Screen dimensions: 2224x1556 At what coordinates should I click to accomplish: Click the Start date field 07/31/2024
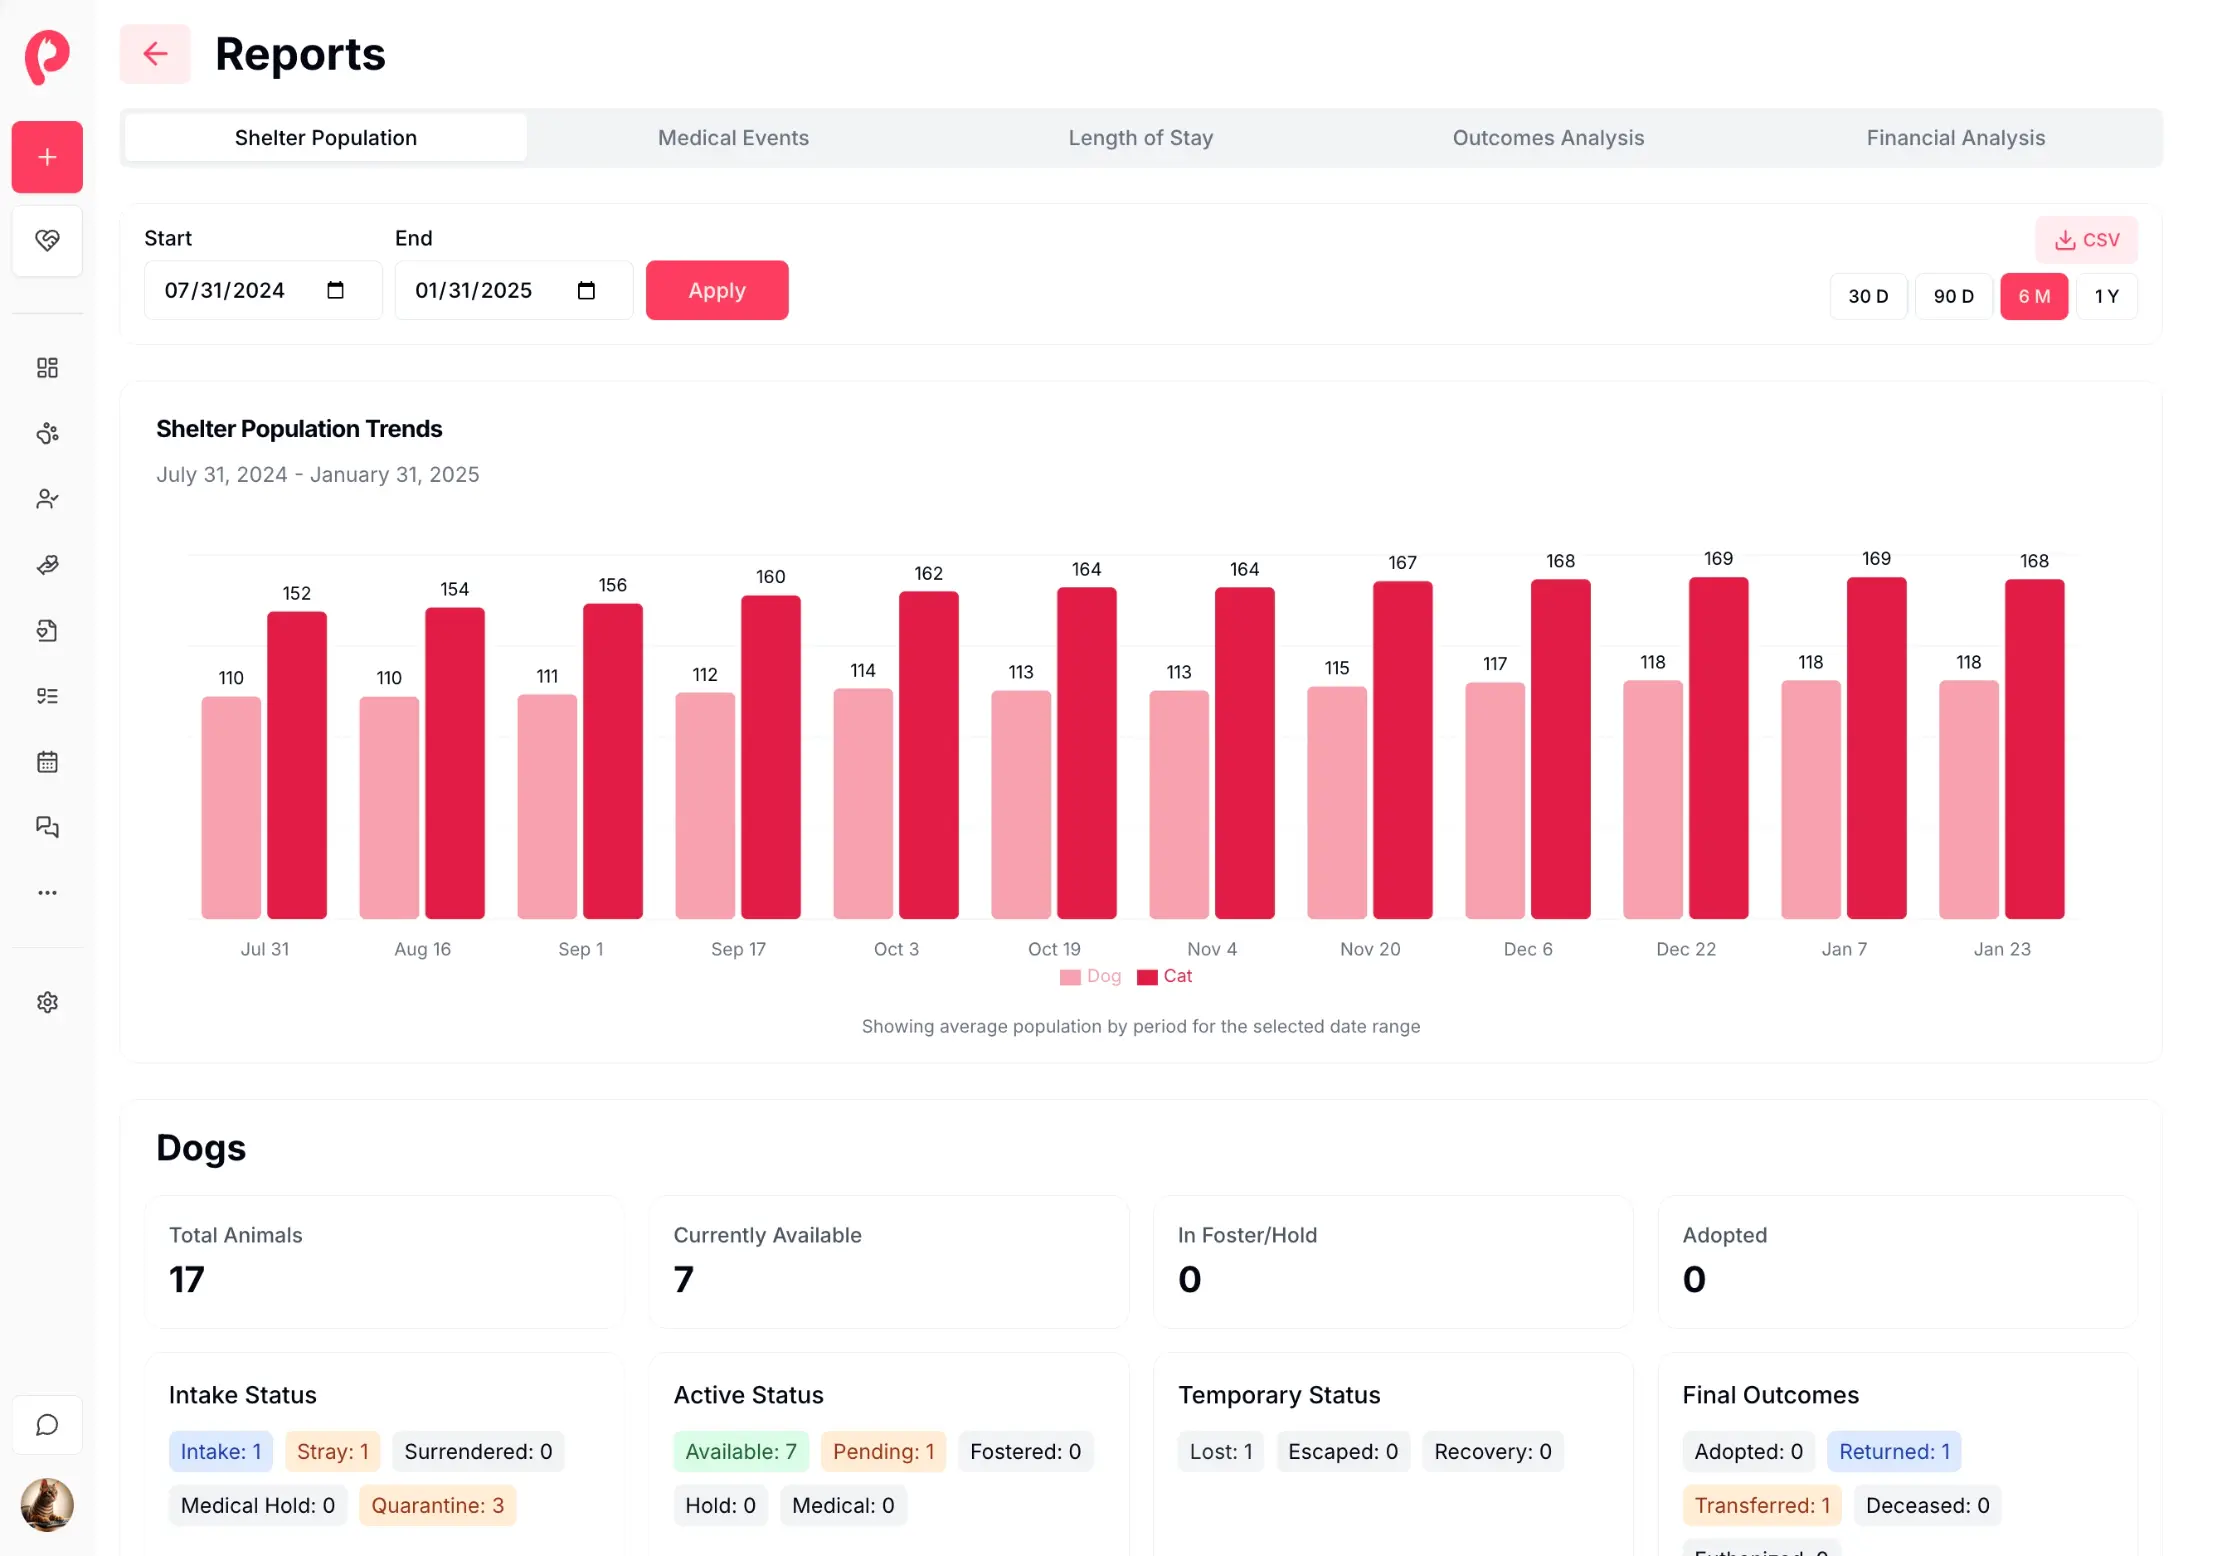[263, 290]
